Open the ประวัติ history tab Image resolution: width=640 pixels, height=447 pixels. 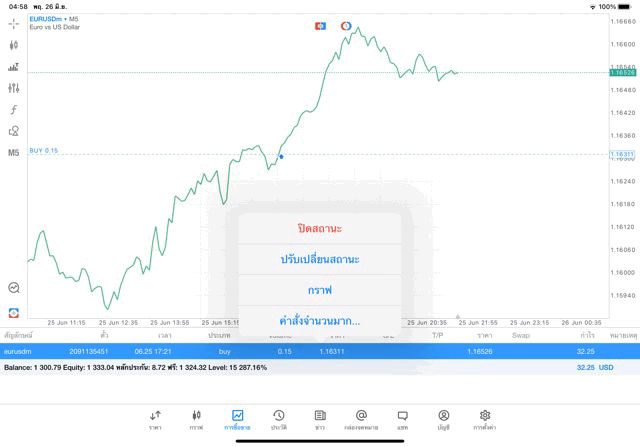point(279,419)
